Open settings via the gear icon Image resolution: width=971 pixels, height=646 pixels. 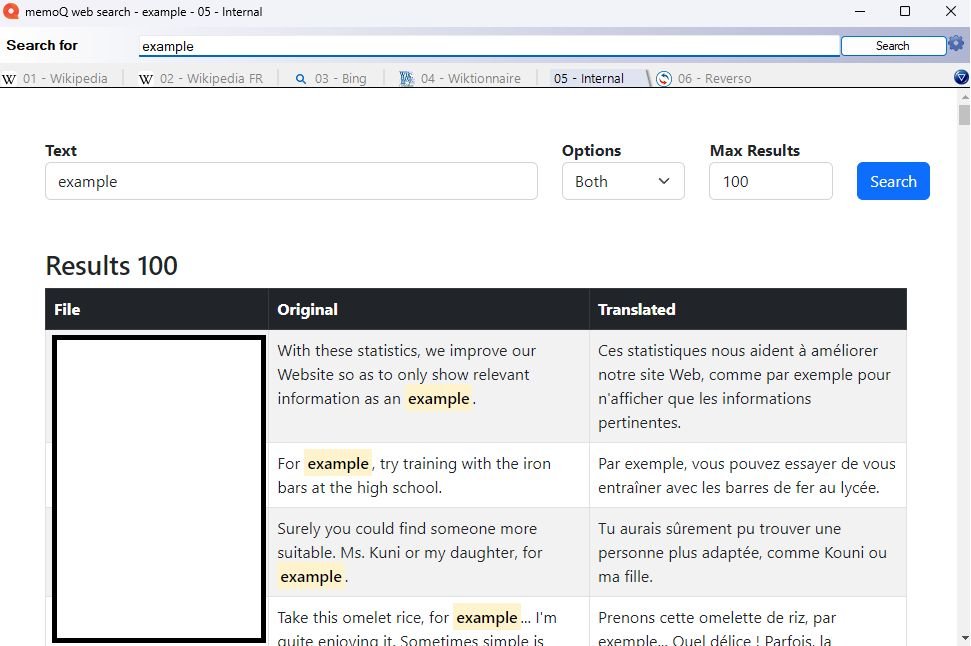[956, 45]
